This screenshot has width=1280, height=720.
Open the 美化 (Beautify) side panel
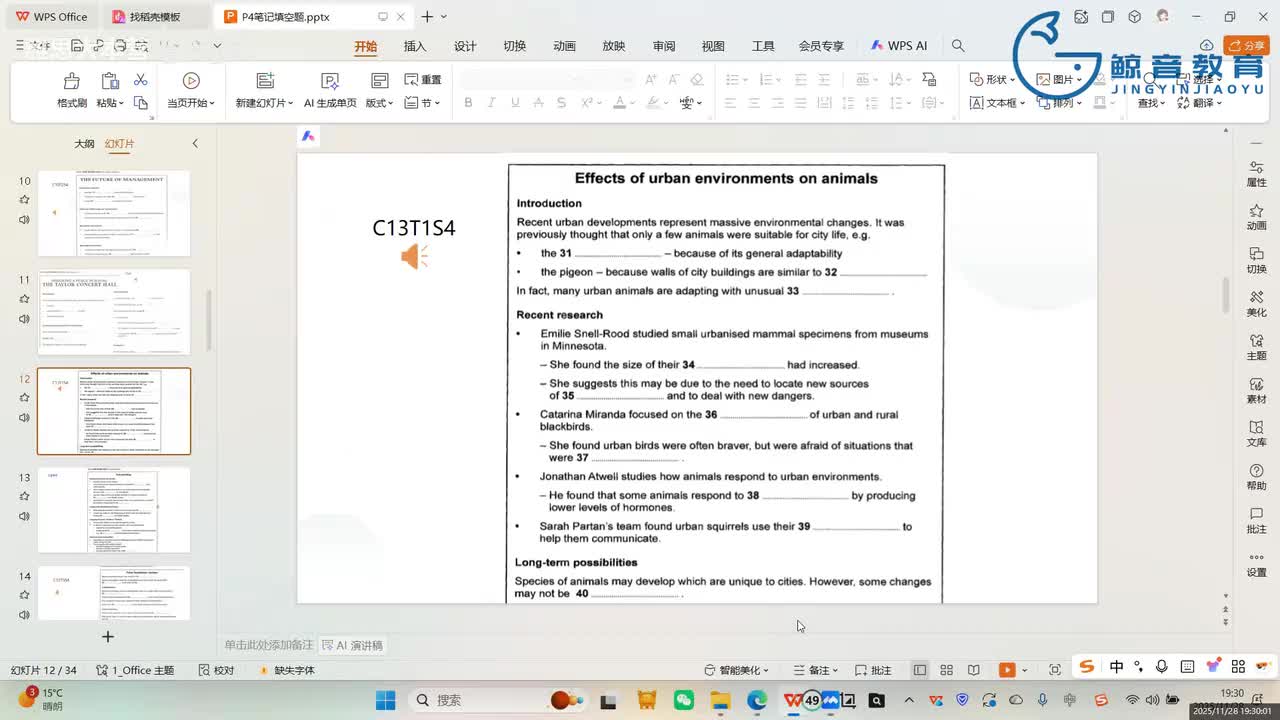(1256, 303)
